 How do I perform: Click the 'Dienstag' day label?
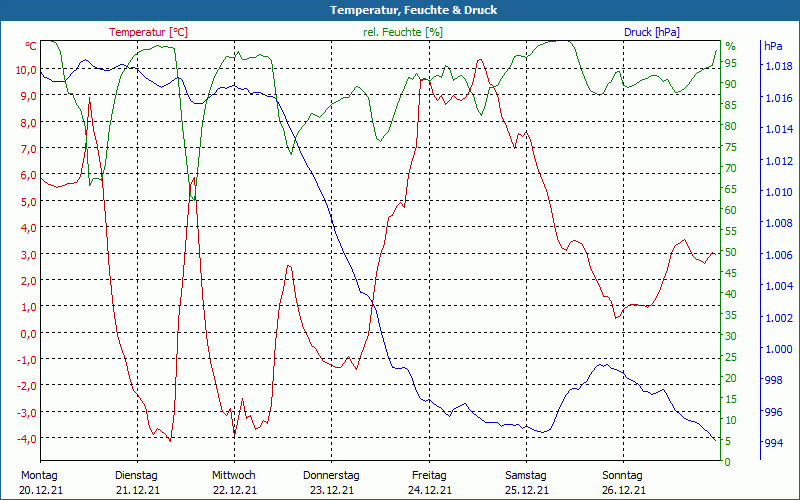136,476
